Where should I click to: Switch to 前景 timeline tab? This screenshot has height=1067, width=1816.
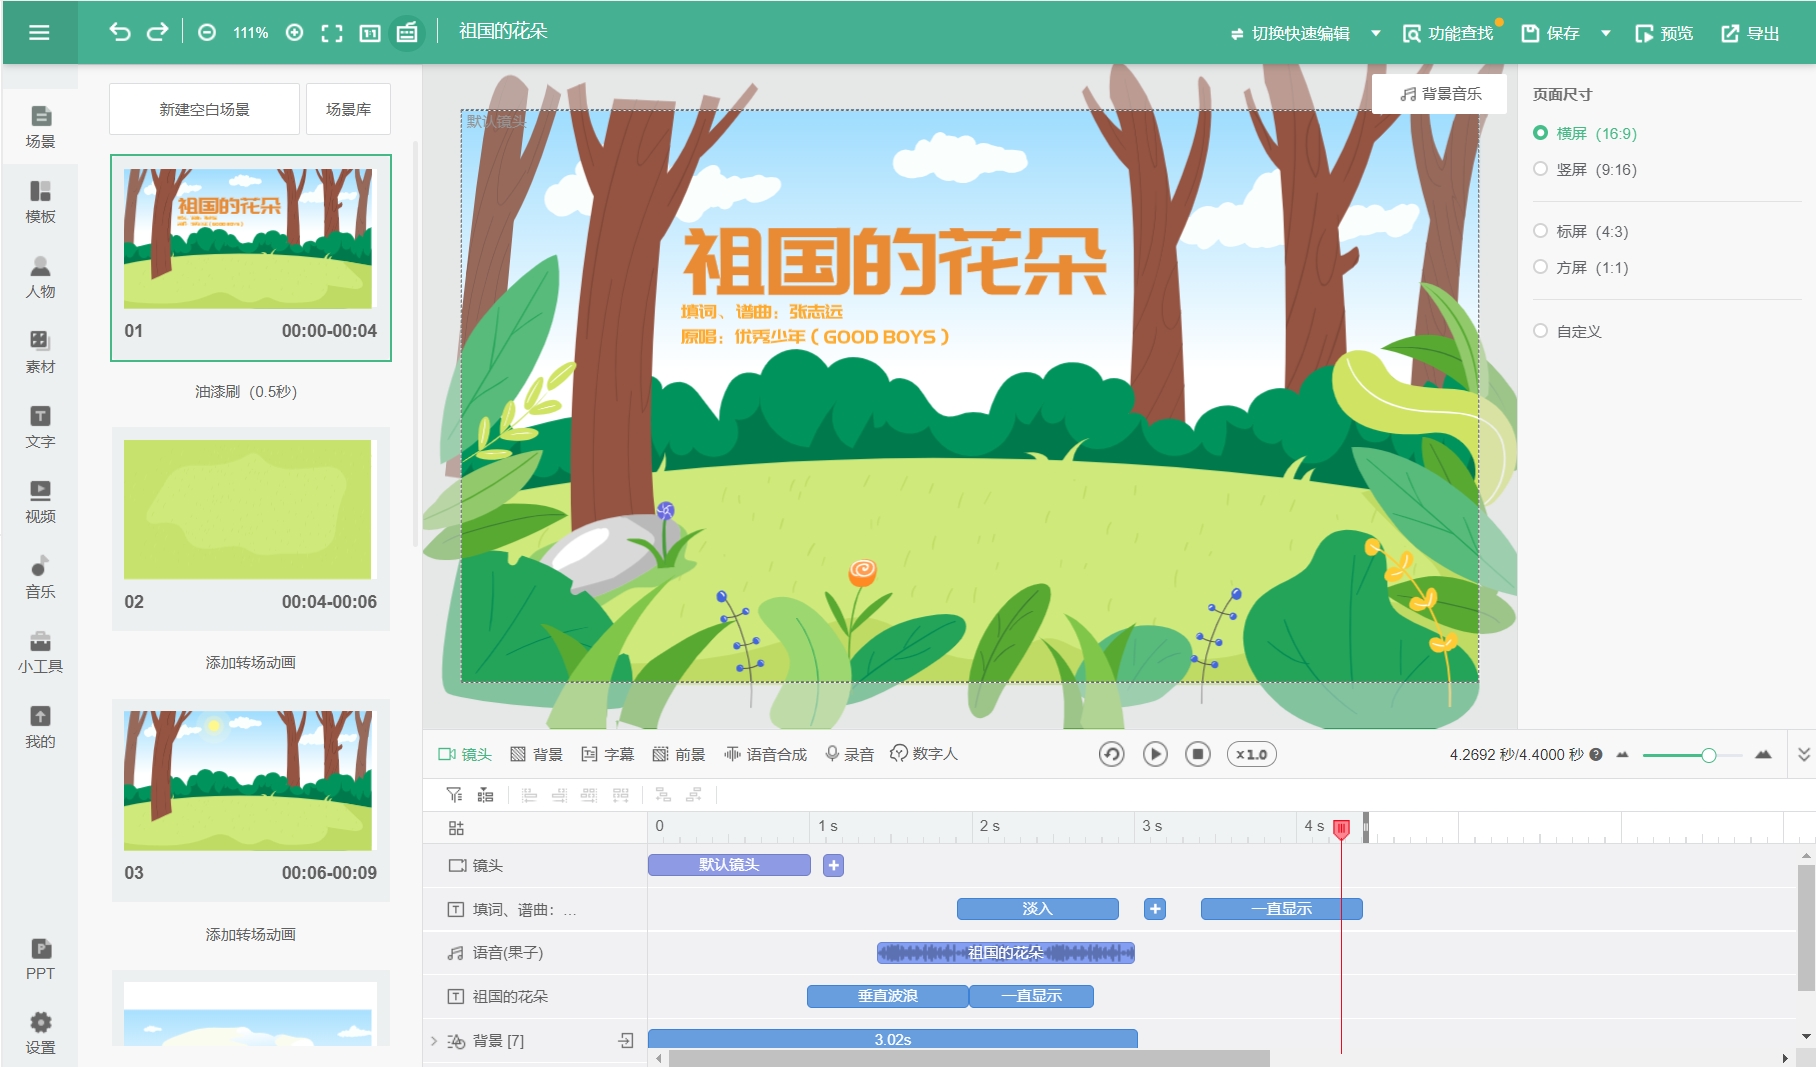pyautogui.click(x=679, y=754)
